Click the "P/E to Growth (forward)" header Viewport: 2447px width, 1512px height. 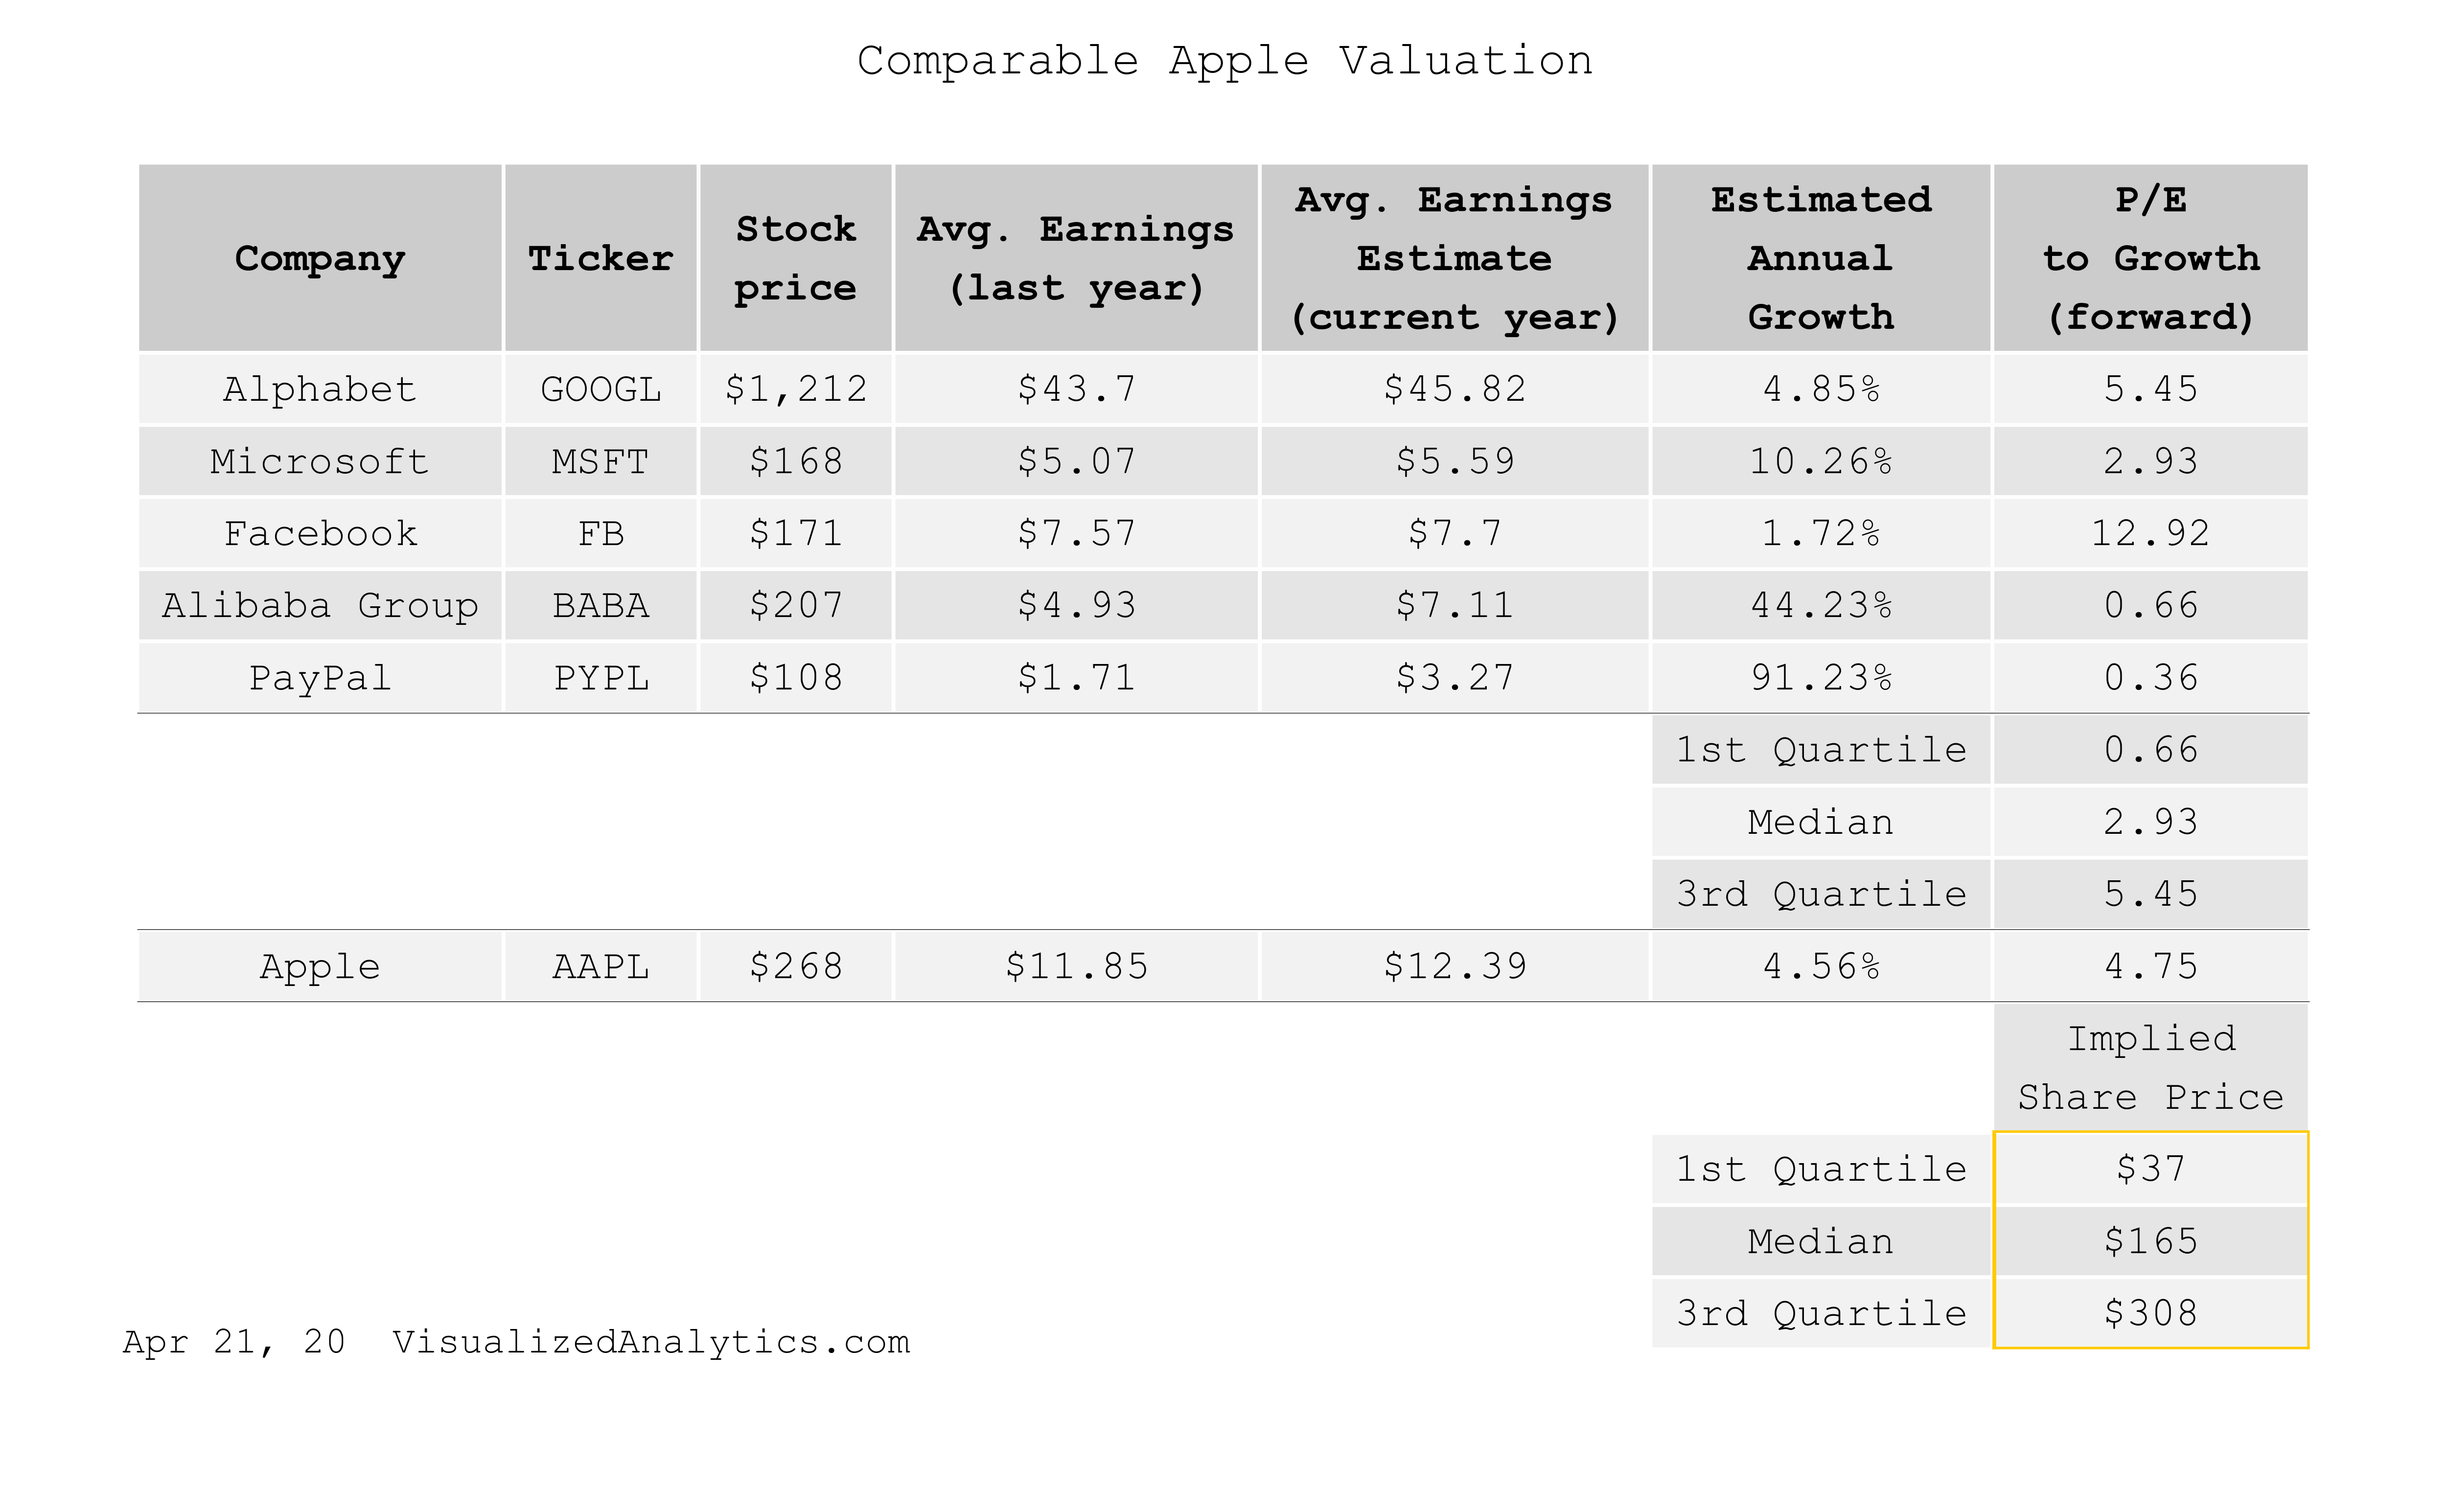click(2150, 259)
